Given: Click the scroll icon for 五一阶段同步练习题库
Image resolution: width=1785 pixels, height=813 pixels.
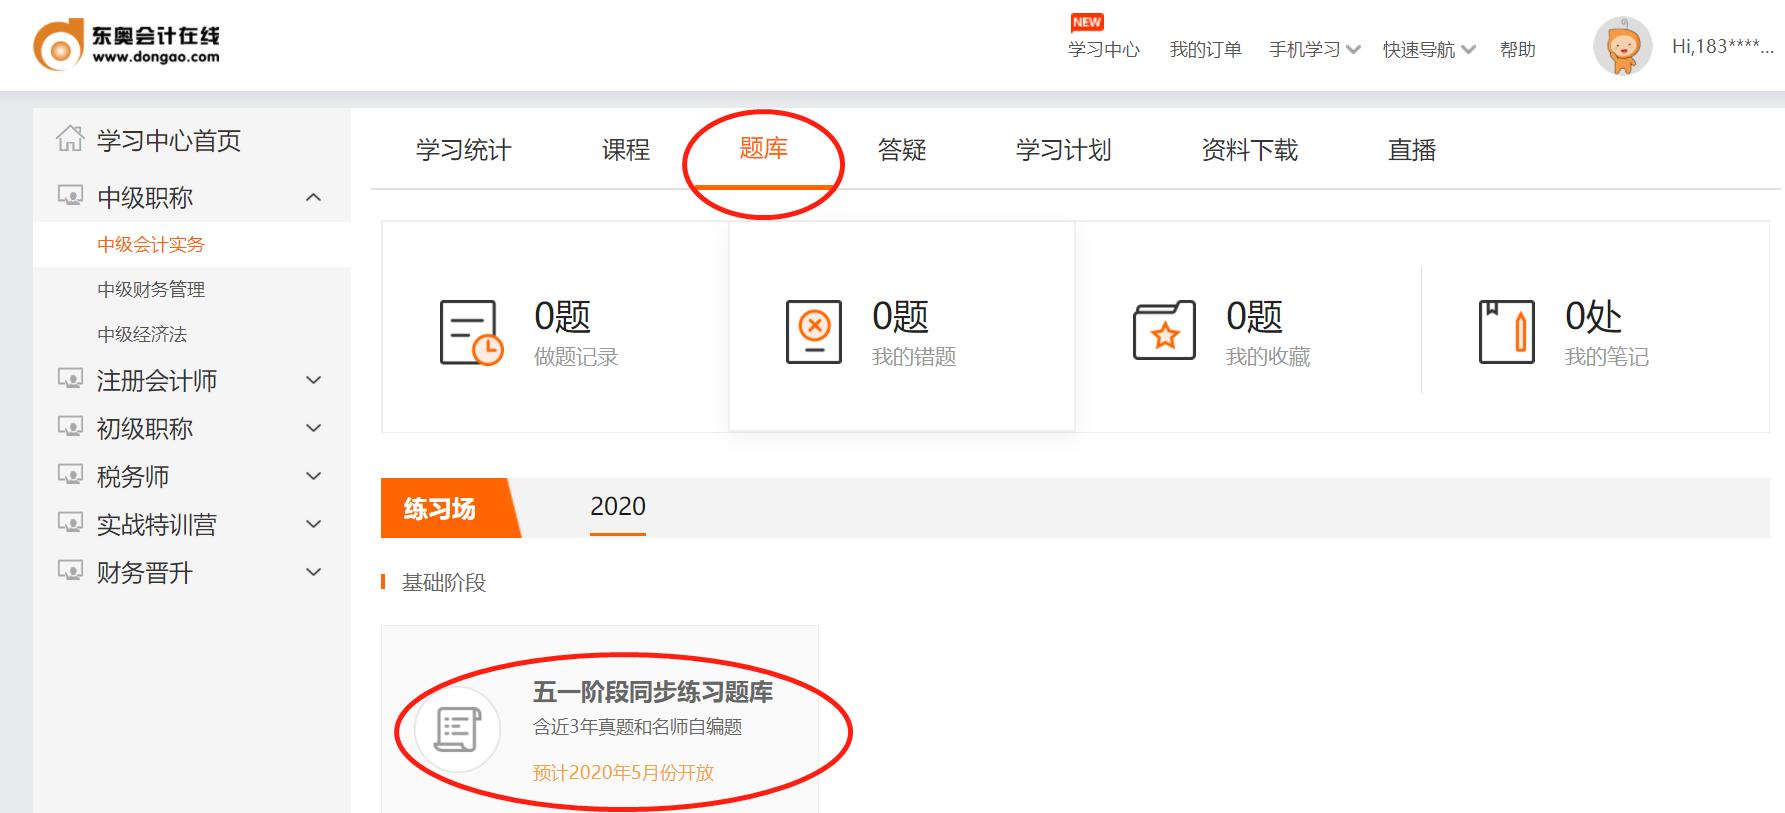Looking at the screenshot, I should 457,729.
